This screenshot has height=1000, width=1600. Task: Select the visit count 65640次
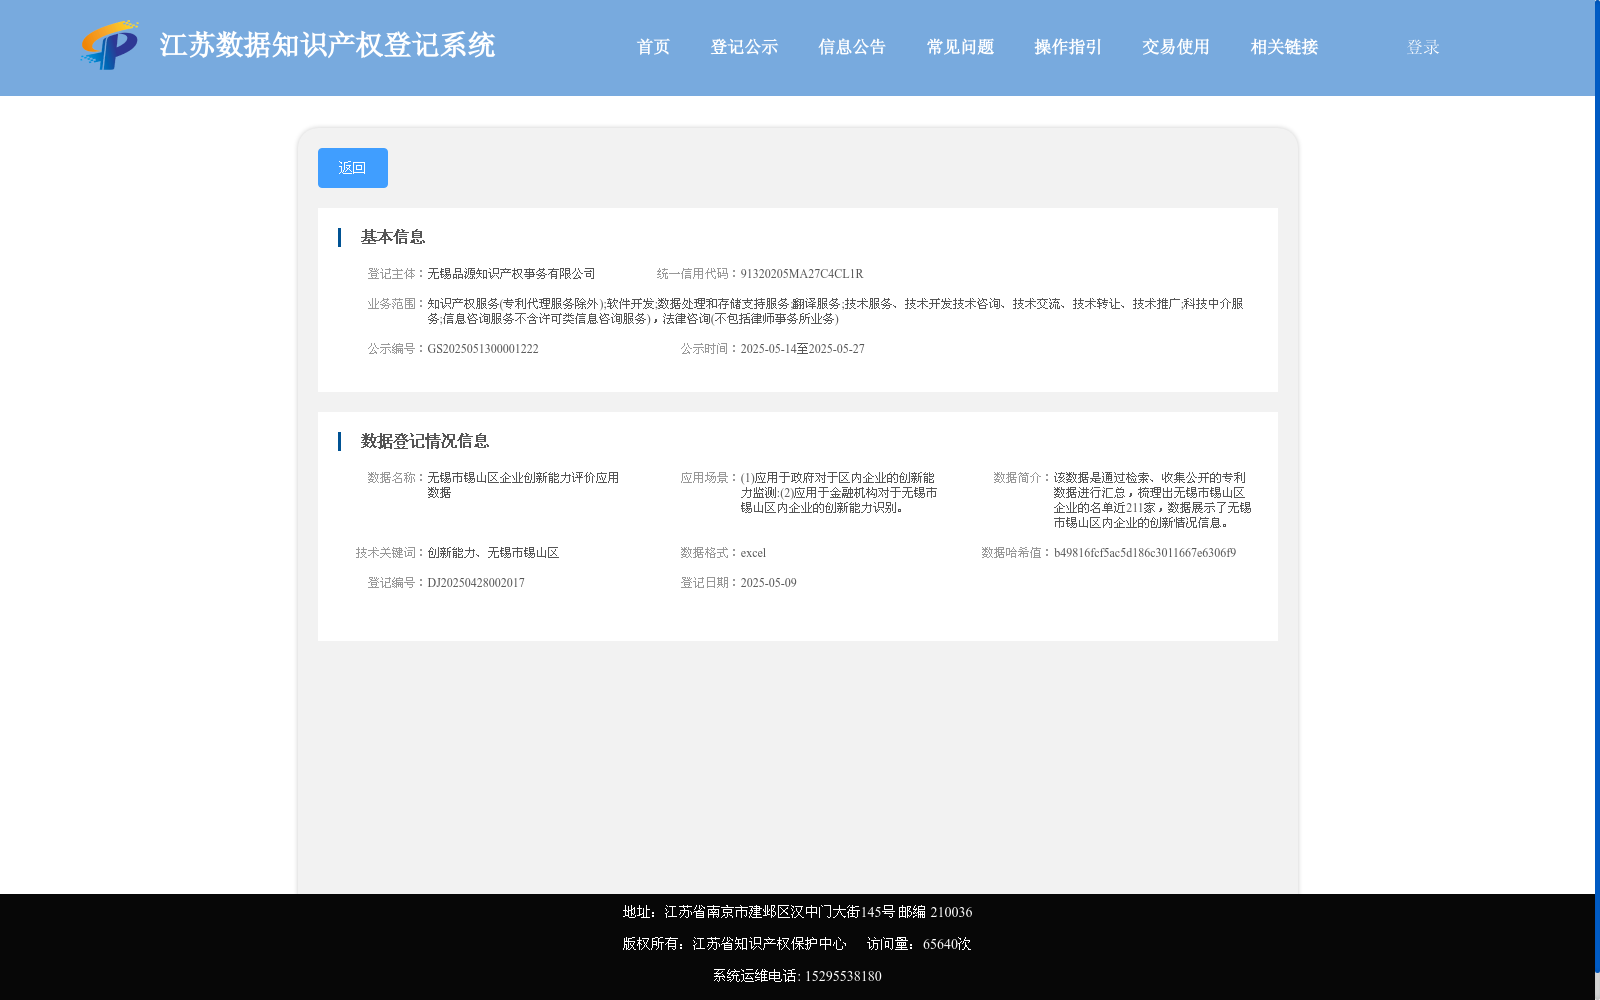pos(947,944)
